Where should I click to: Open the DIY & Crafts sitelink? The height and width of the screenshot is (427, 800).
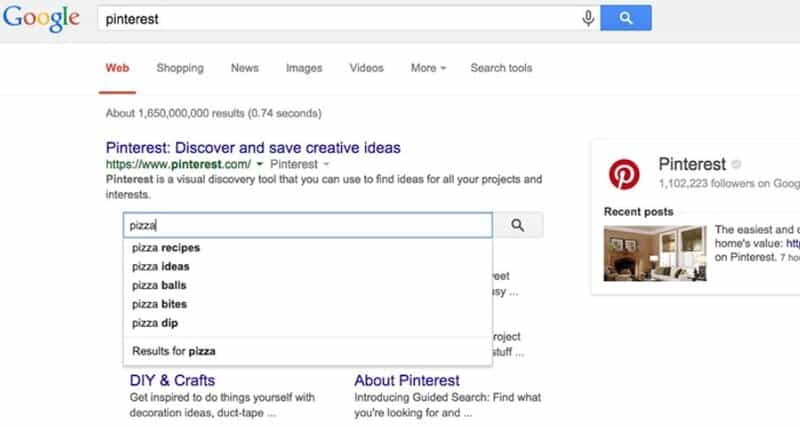172,380
